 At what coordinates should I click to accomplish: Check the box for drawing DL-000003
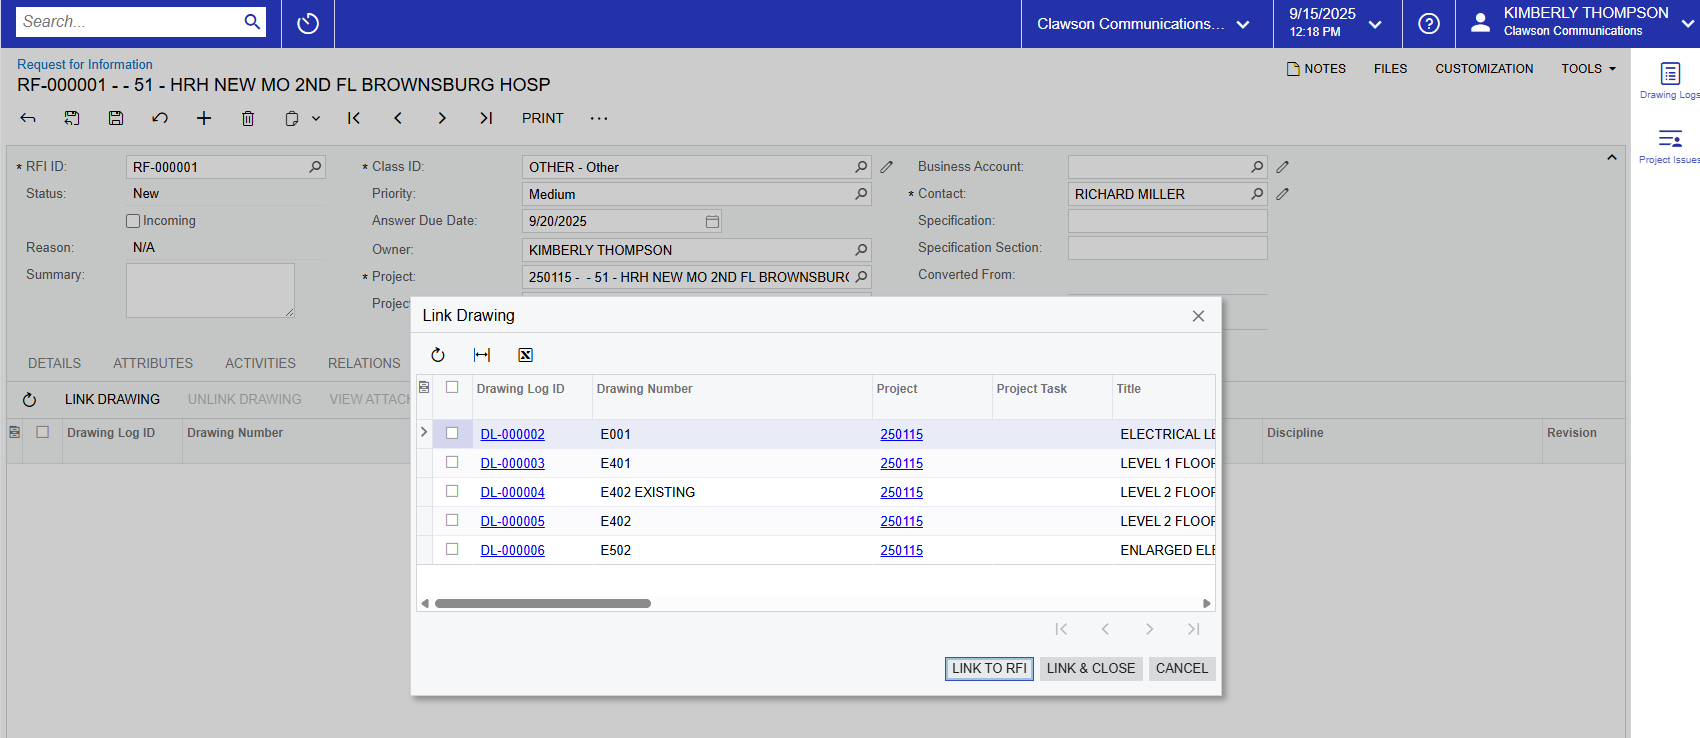coord(452,463)
